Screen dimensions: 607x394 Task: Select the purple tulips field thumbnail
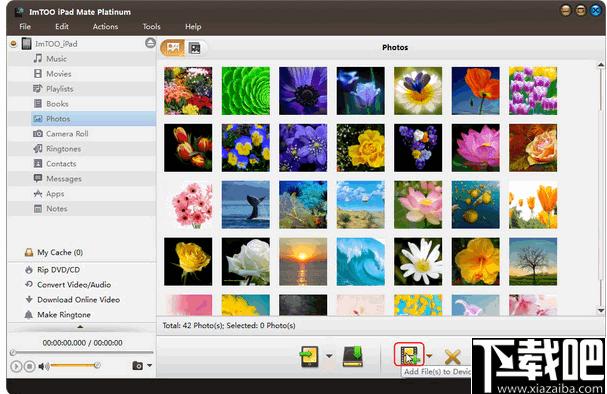(x=533, y=91)
